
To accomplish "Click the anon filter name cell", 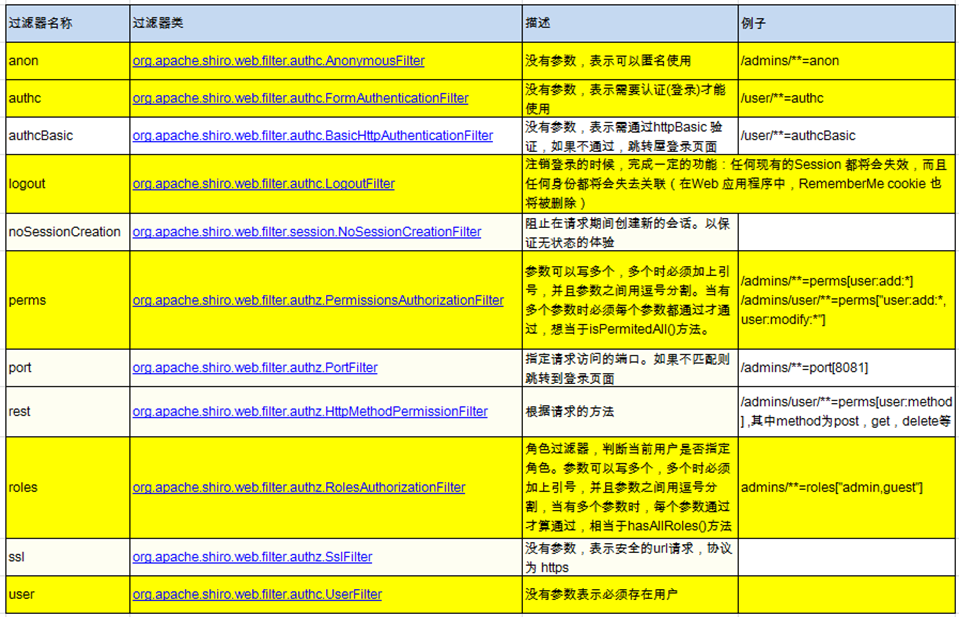I will (x=20, y=60).
